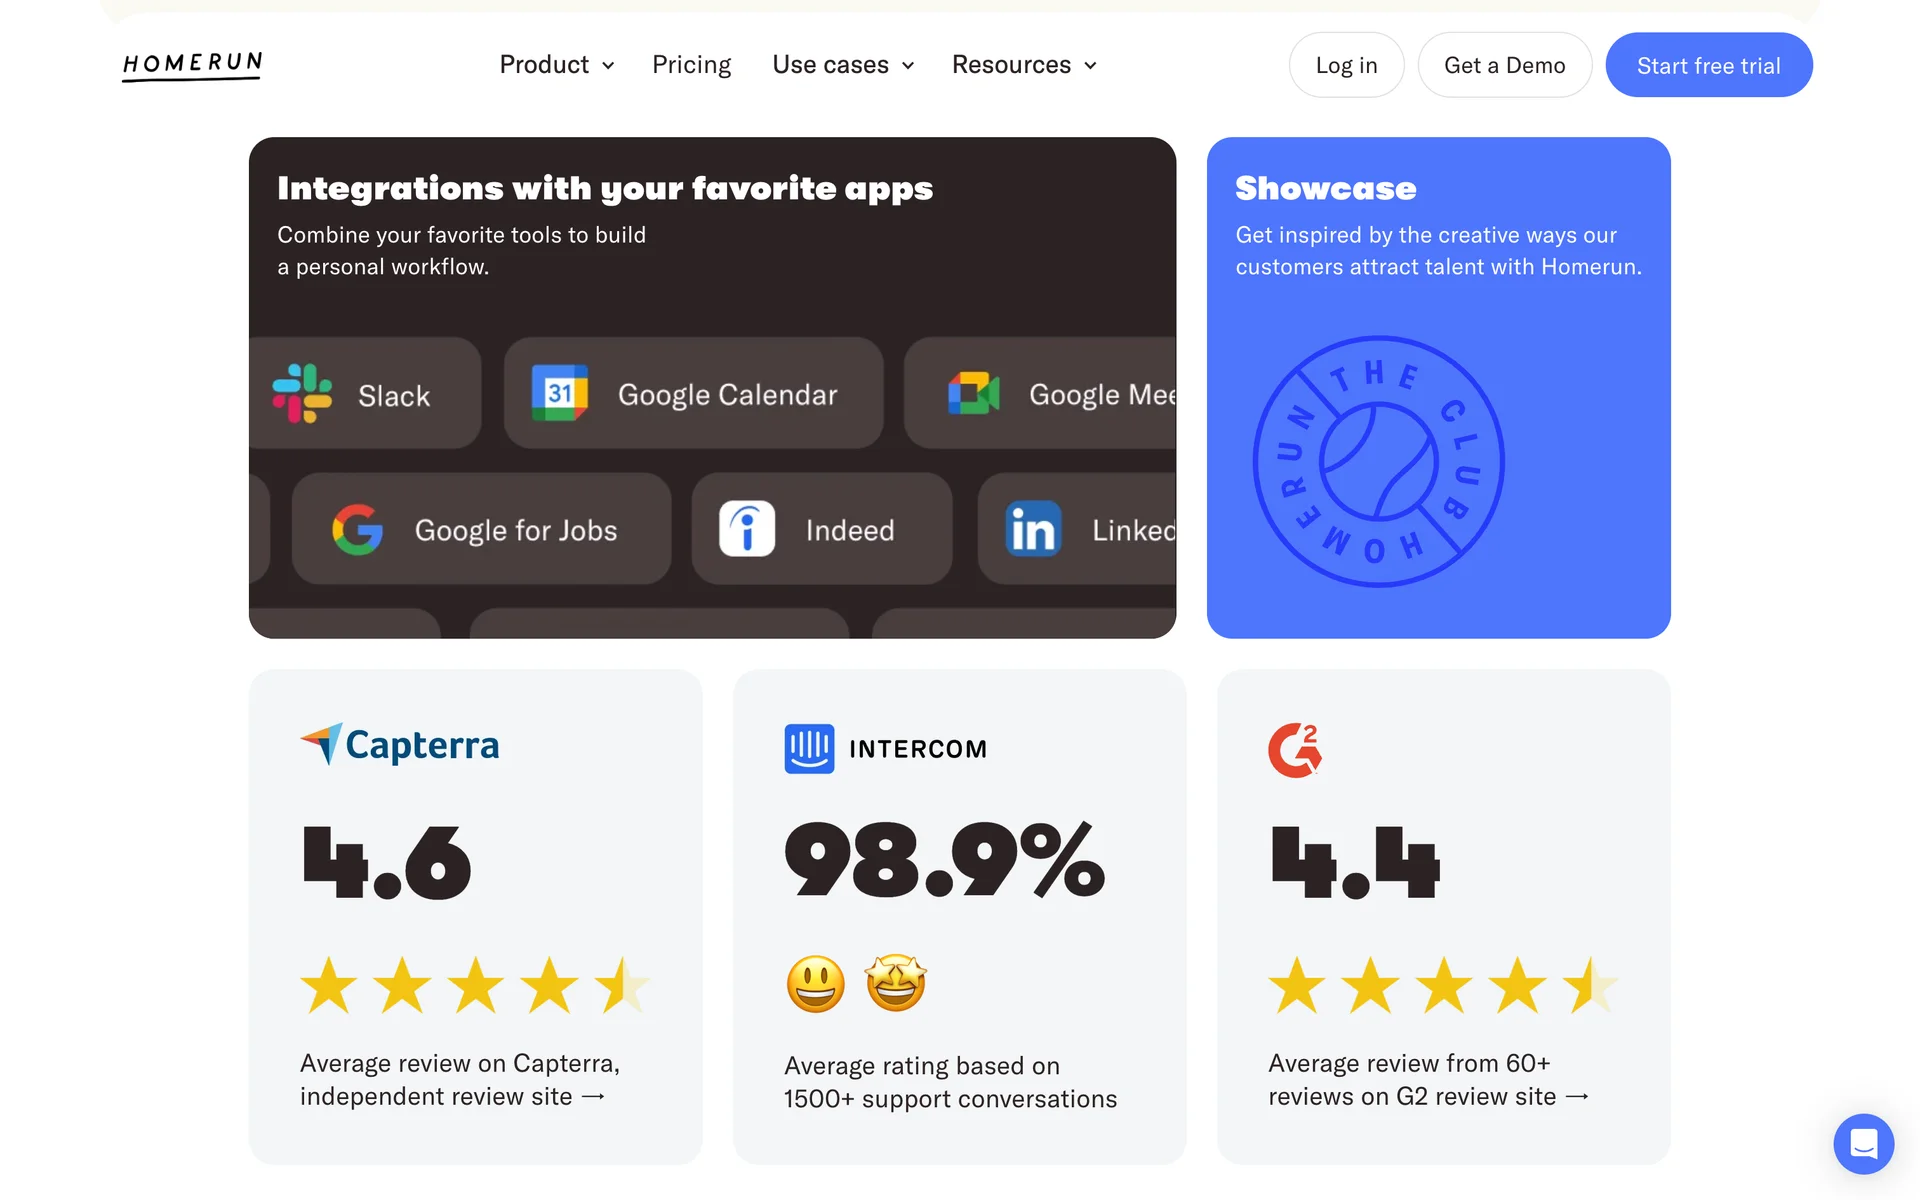Open the Intercom chat widget
Image resolution: width=1920 pixels, height=1200 pixels.
click(1863, 1143)
